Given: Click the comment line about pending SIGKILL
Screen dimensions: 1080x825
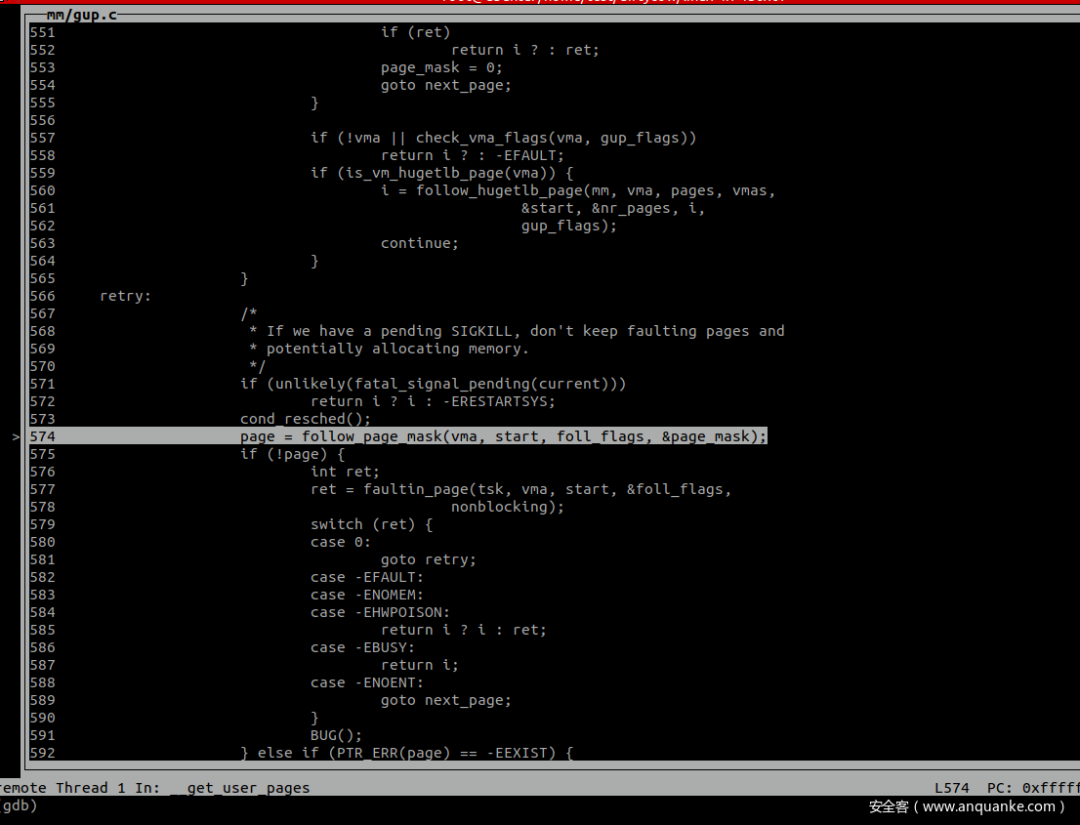Looking at the screenshot, I should click(517, 331).
